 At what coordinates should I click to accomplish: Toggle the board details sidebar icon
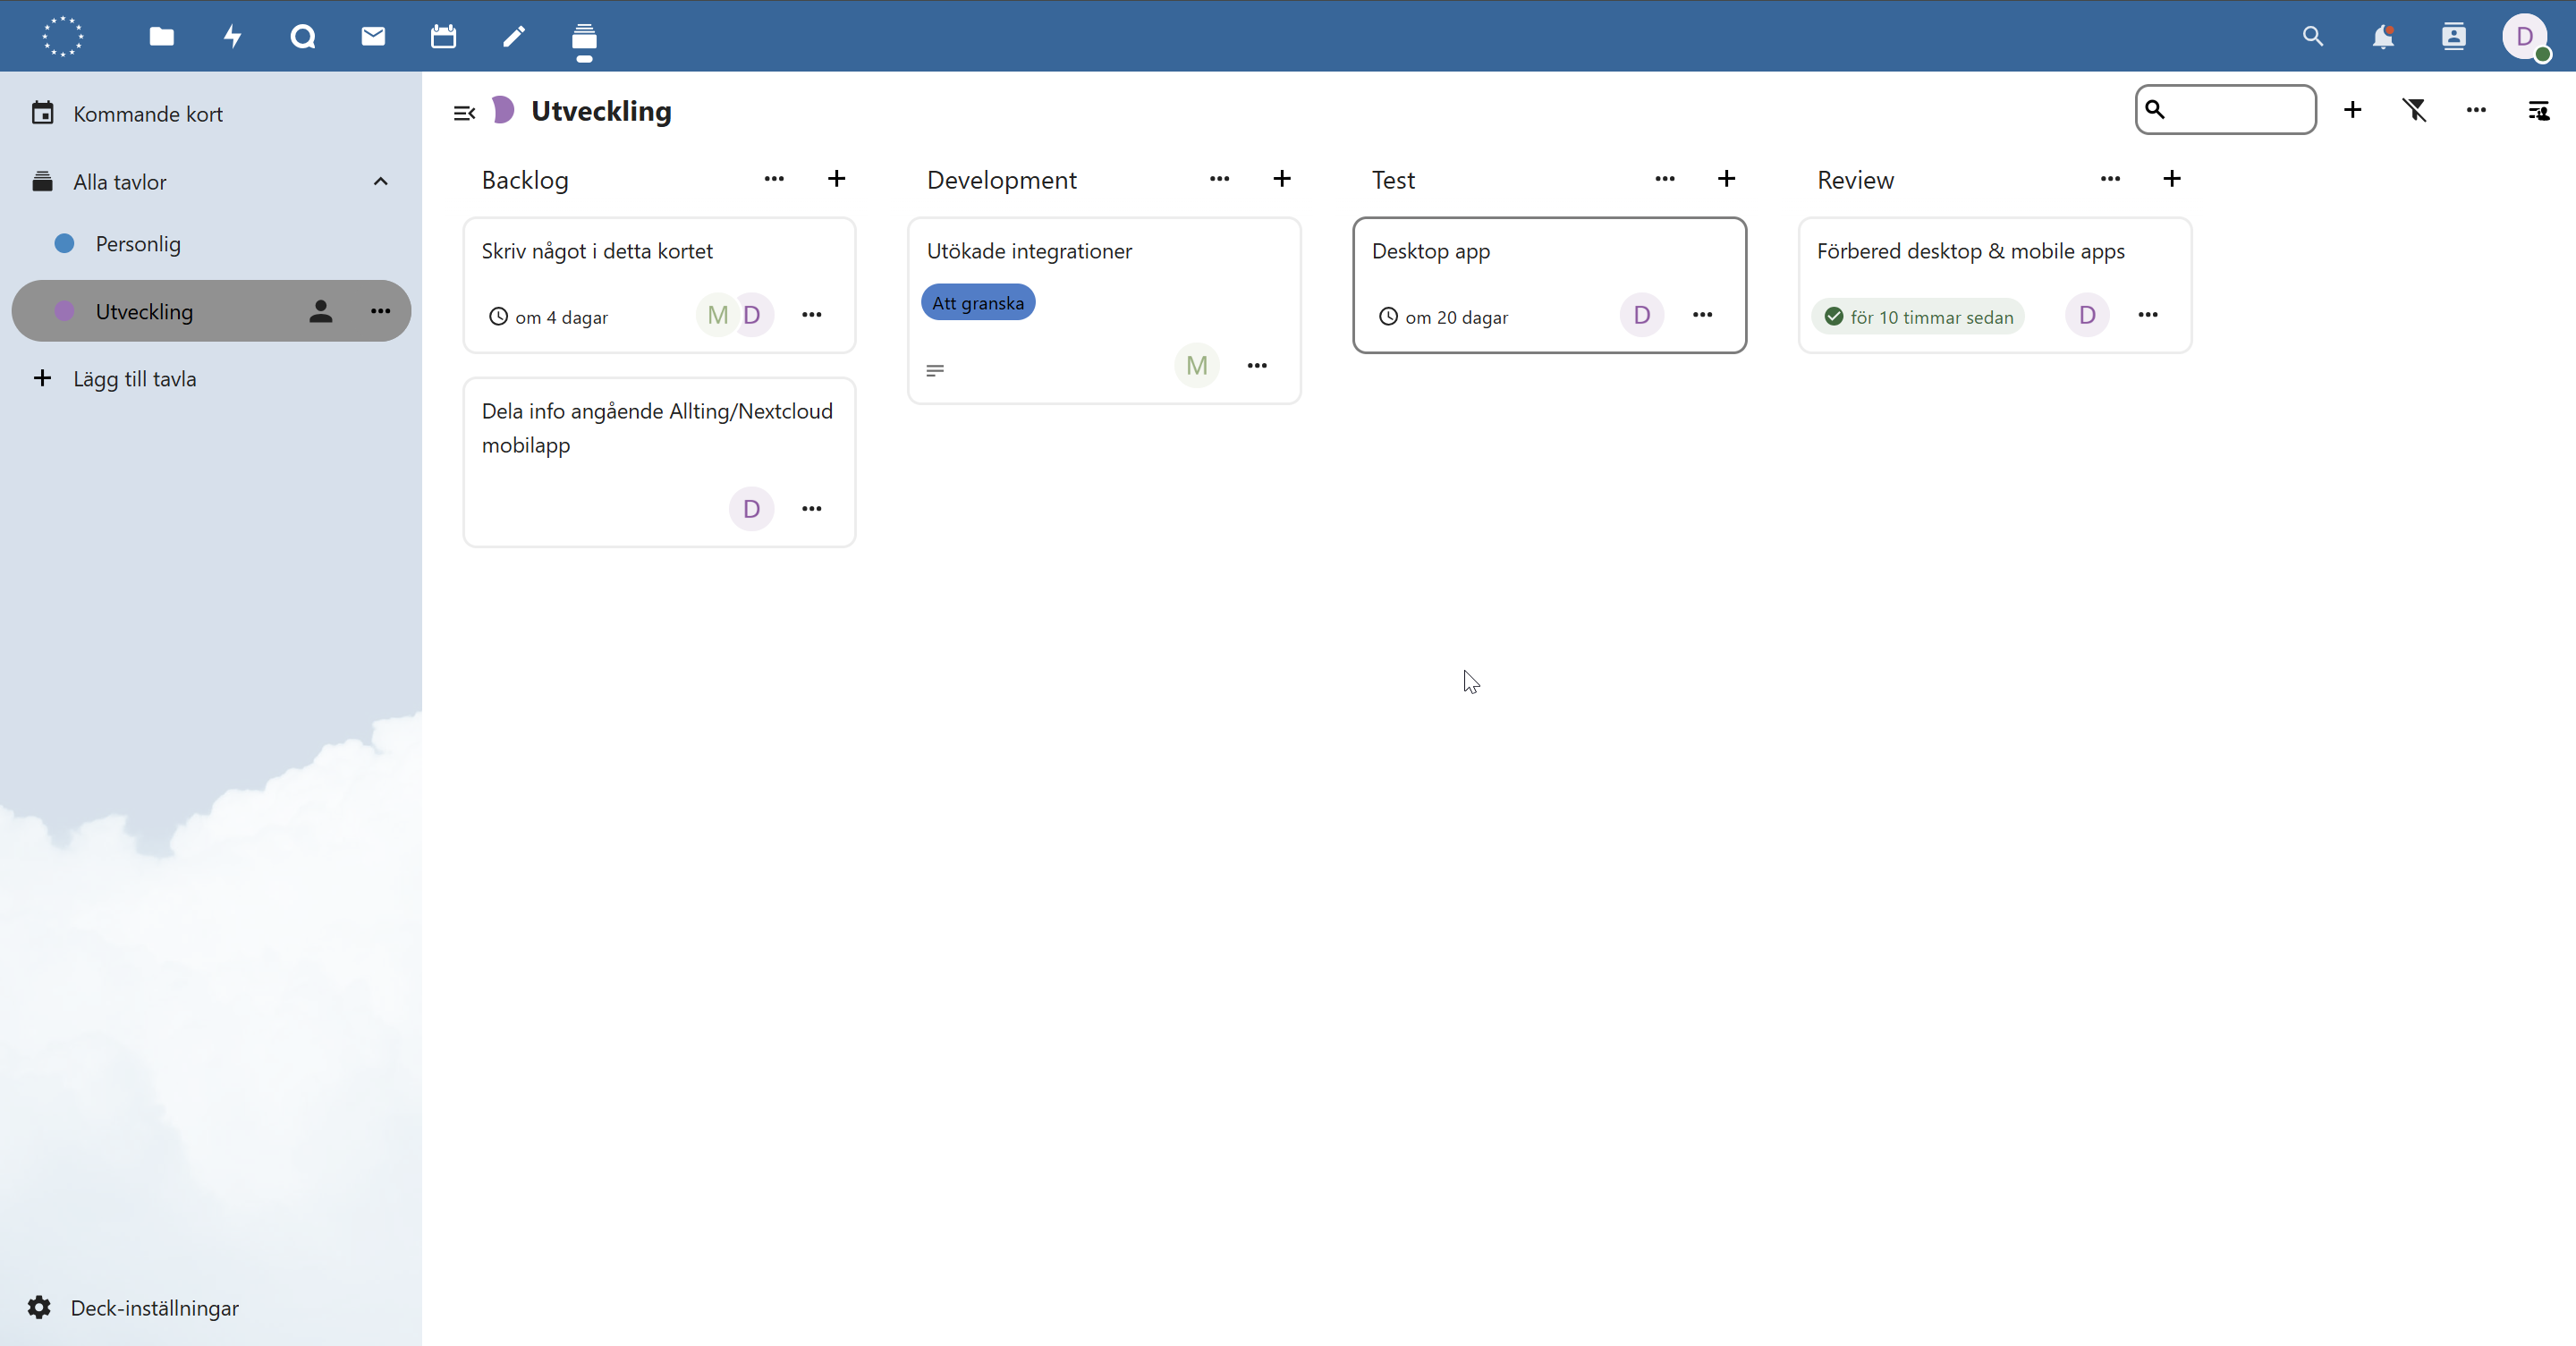coord(2538,110)
